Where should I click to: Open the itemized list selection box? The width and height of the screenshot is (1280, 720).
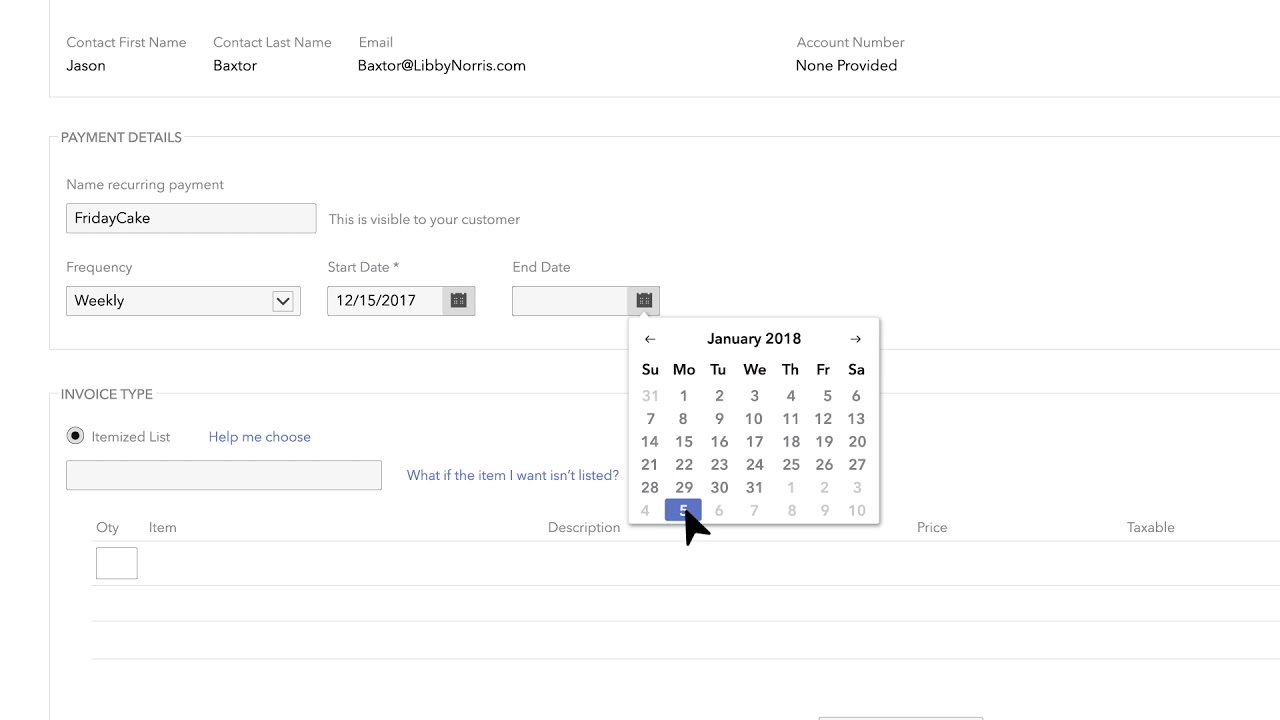(x=223, y=475)
